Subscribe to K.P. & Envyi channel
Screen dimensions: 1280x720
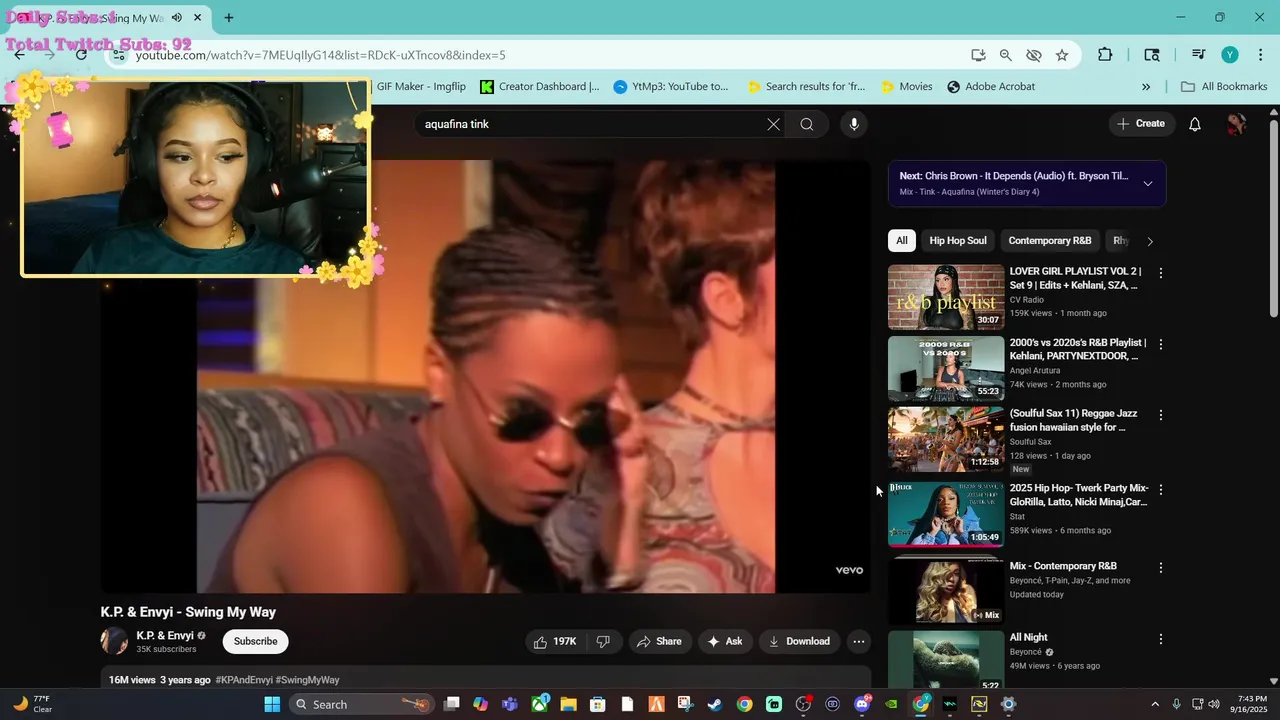256,641
